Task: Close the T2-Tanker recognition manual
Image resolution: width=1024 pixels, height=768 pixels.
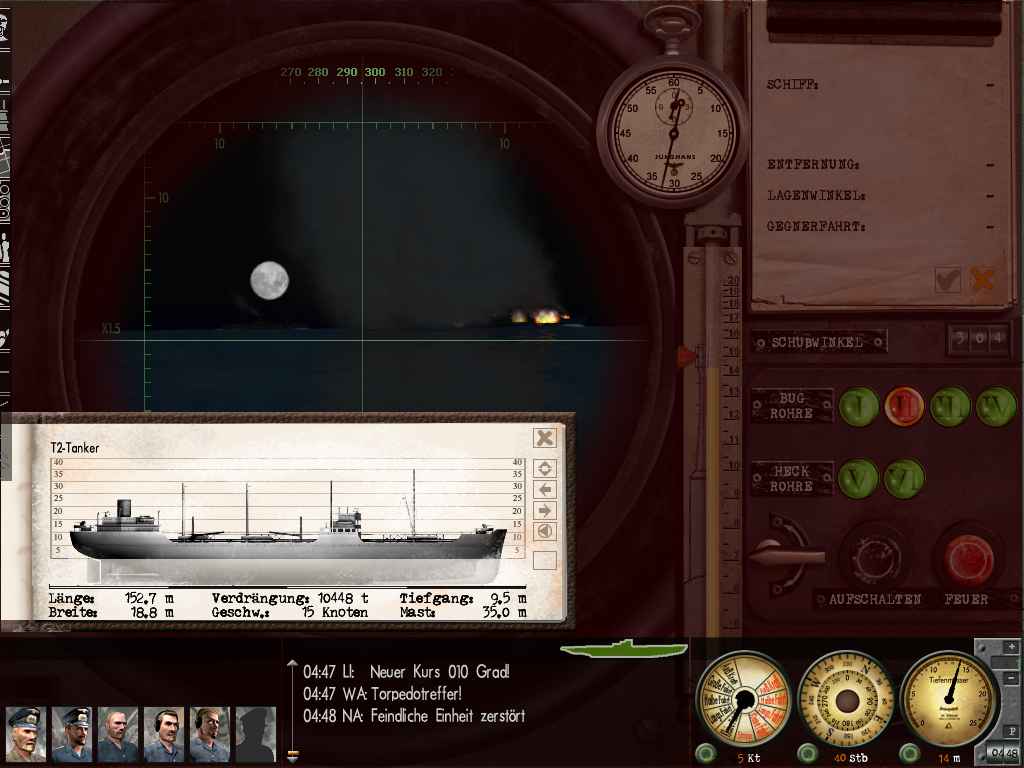Action: point(544,438)
